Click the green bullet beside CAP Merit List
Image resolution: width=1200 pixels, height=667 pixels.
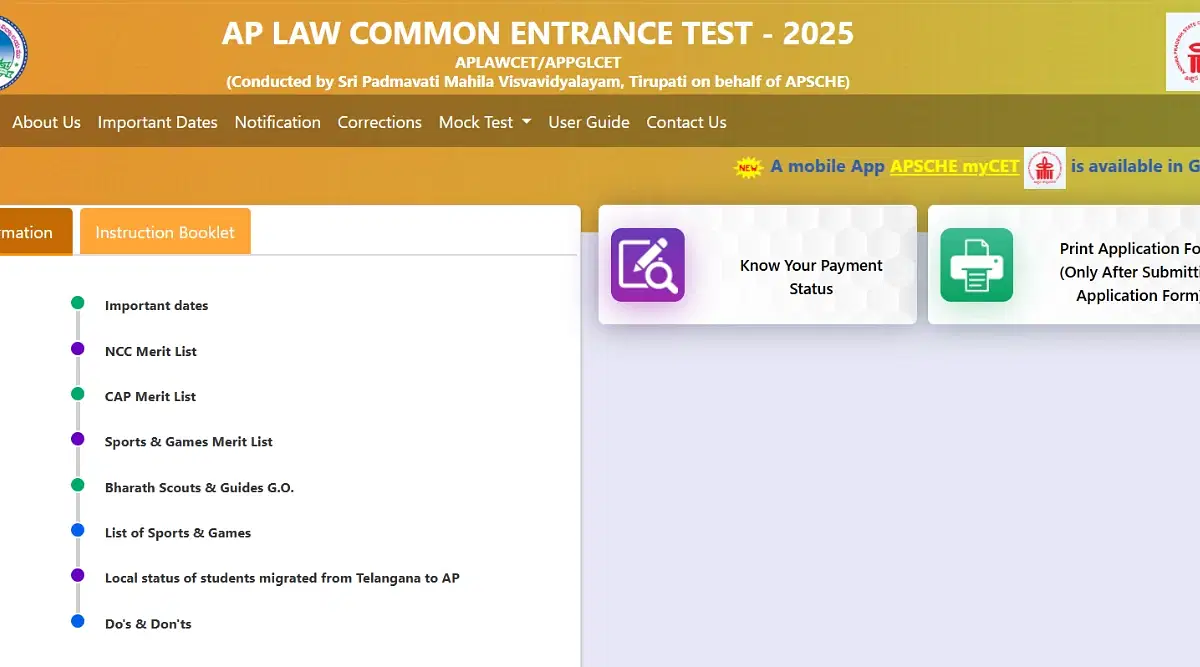78,394
